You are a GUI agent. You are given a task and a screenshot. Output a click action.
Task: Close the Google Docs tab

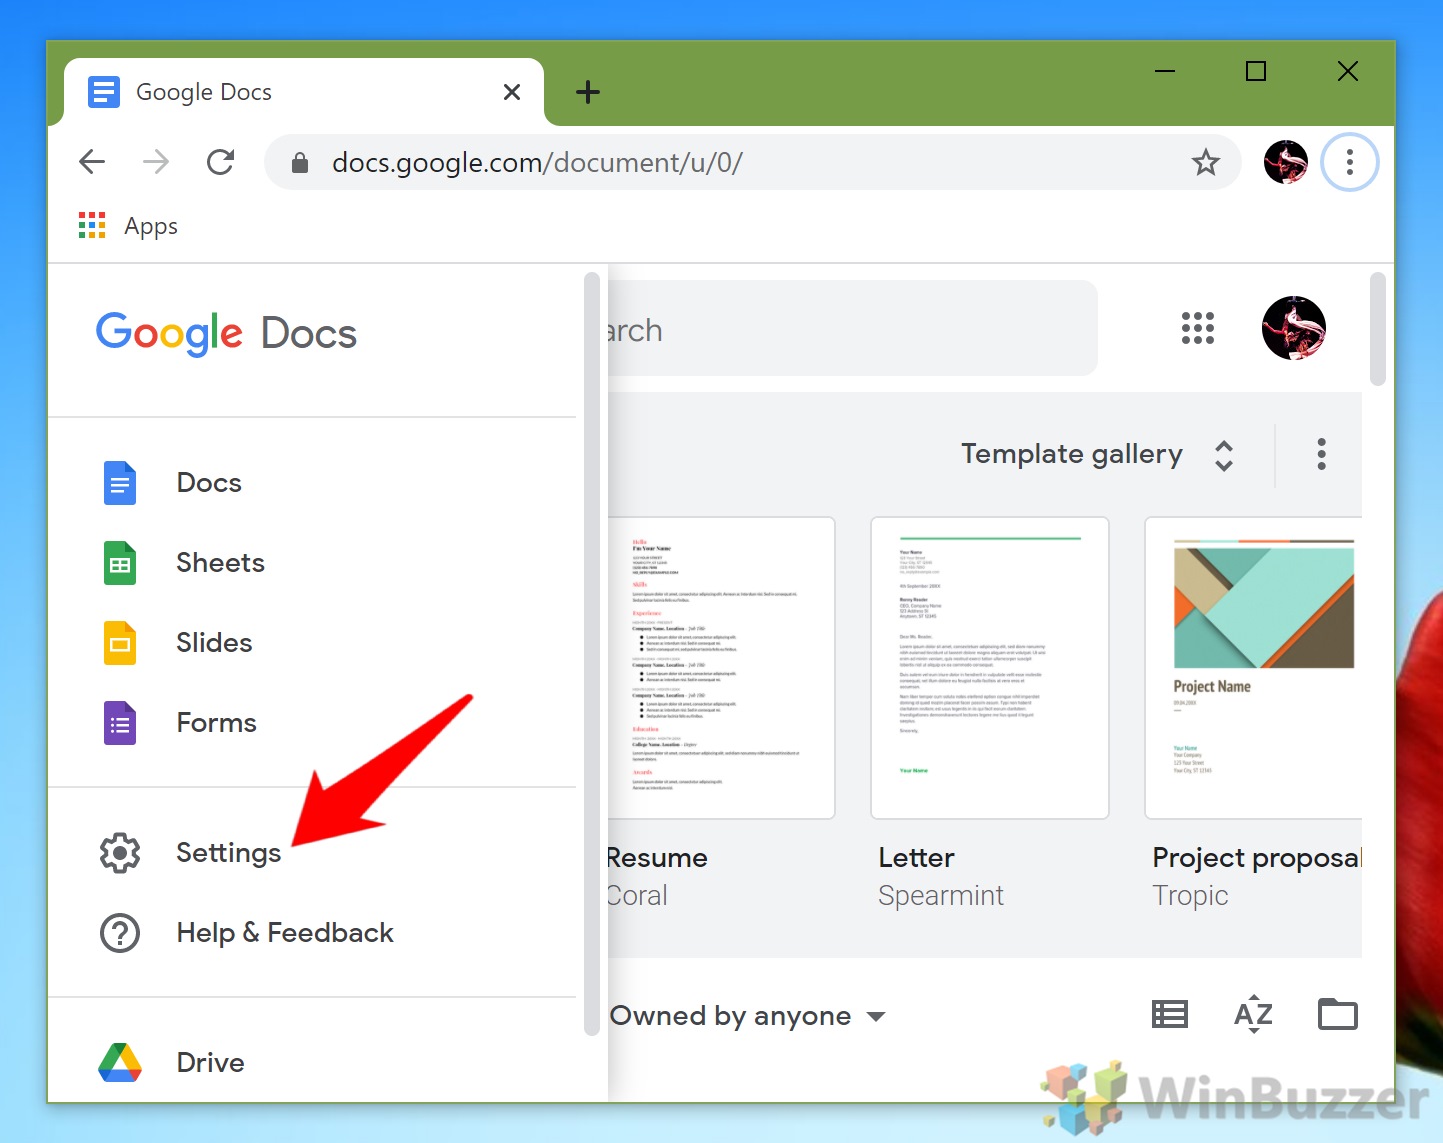pos(512,92)
